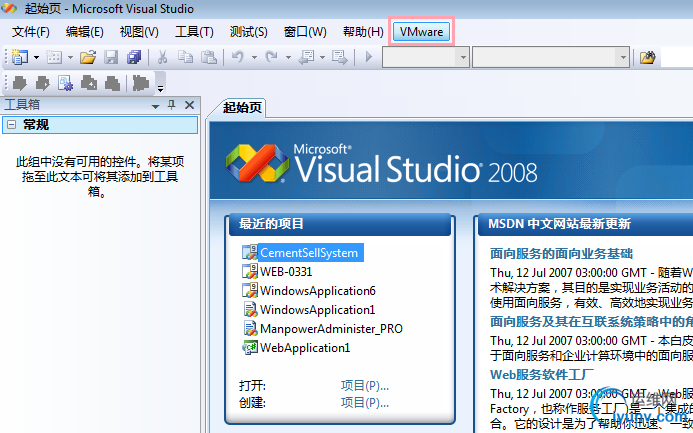Click the Find in Files binoculars icon

point(647,57)
